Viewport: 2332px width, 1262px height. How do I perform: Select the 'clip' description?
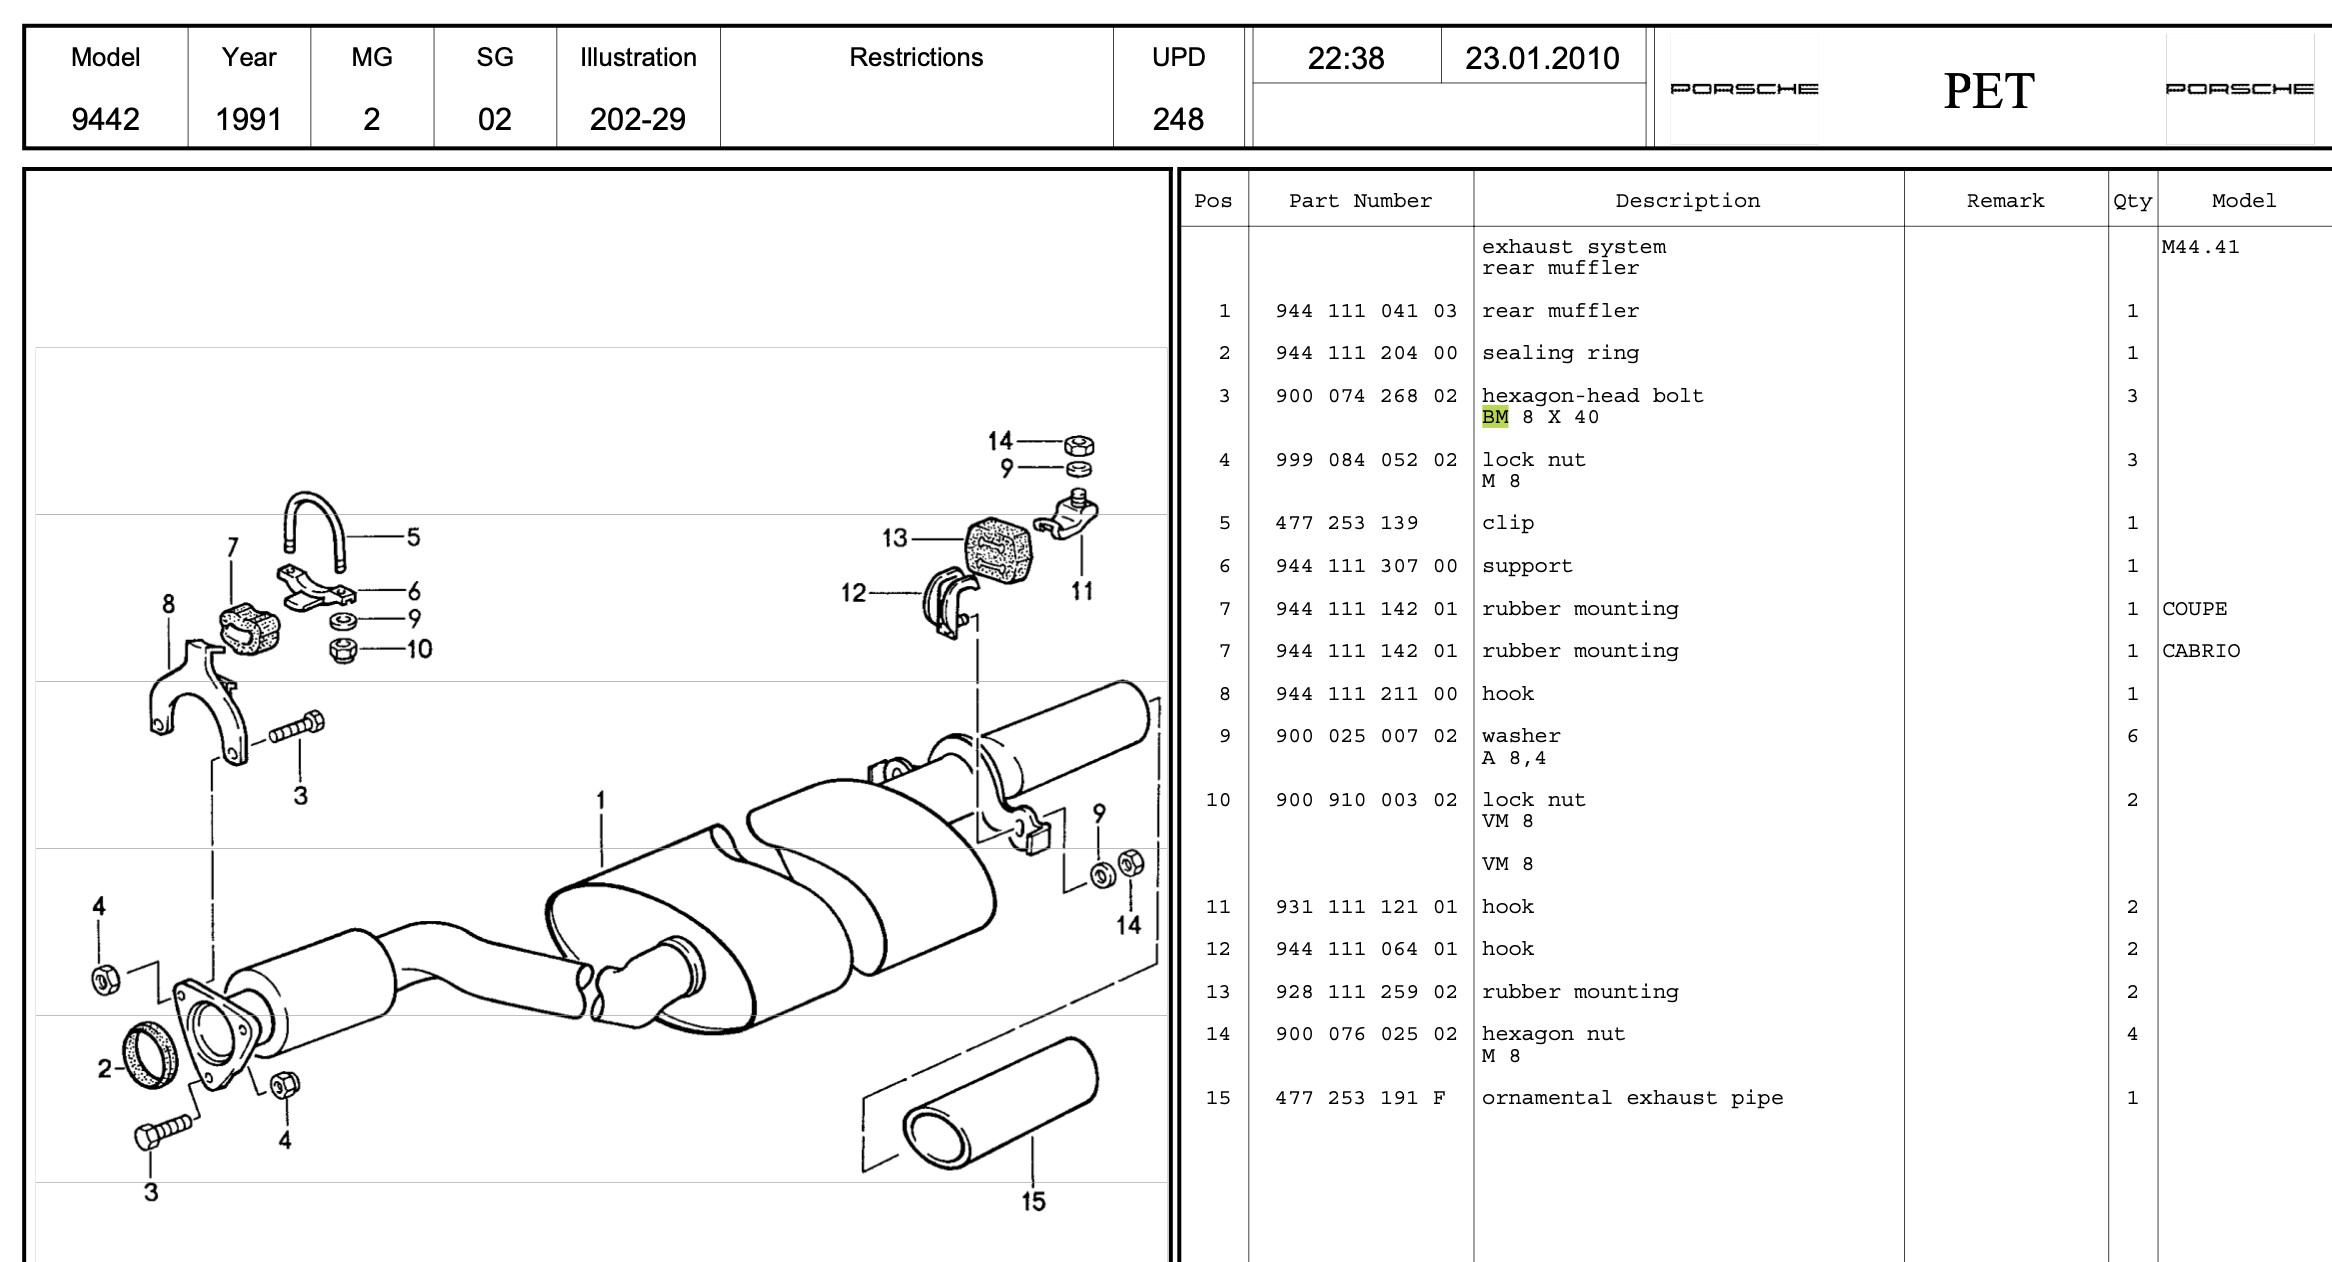1507,523
